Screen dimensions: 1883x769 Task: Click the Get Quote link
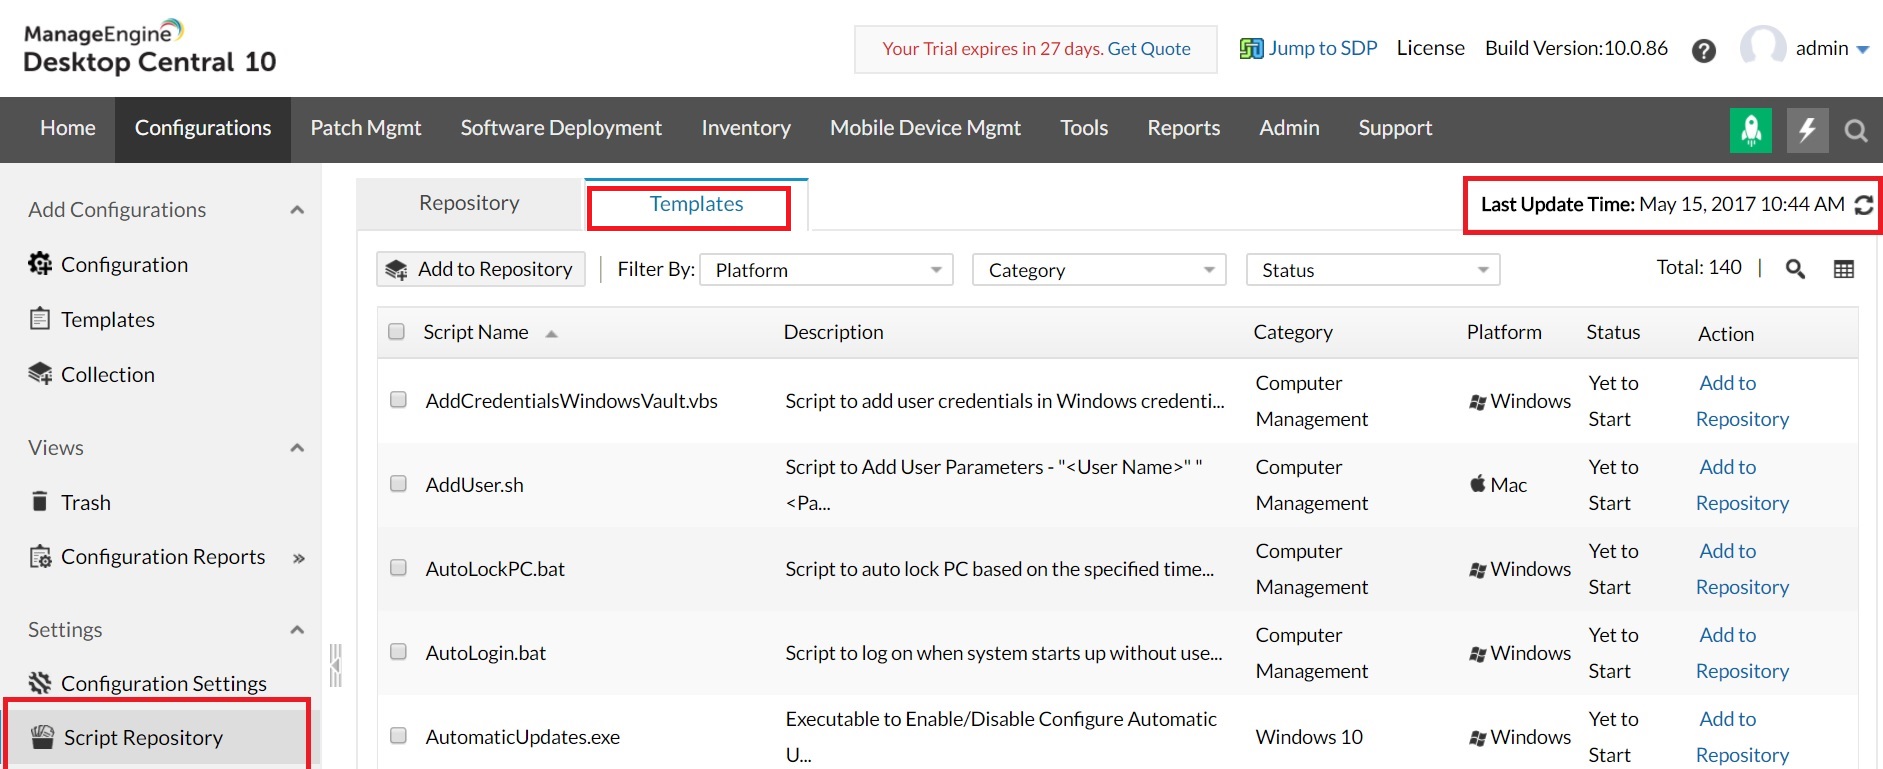tap(1149, 49)
